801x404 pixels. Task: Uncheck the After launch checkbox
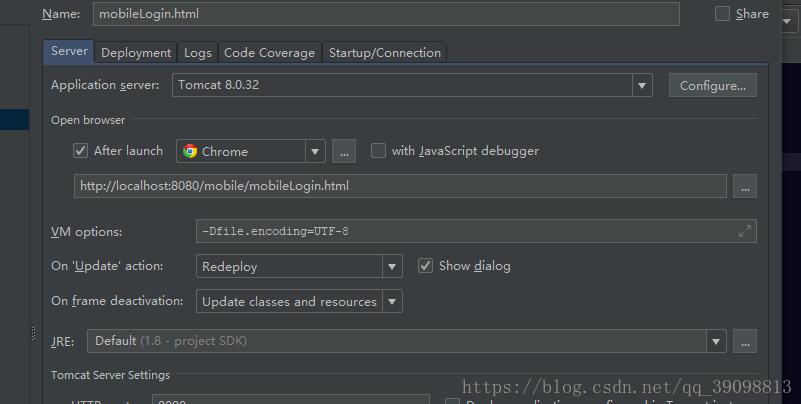(x=81, y=151)
